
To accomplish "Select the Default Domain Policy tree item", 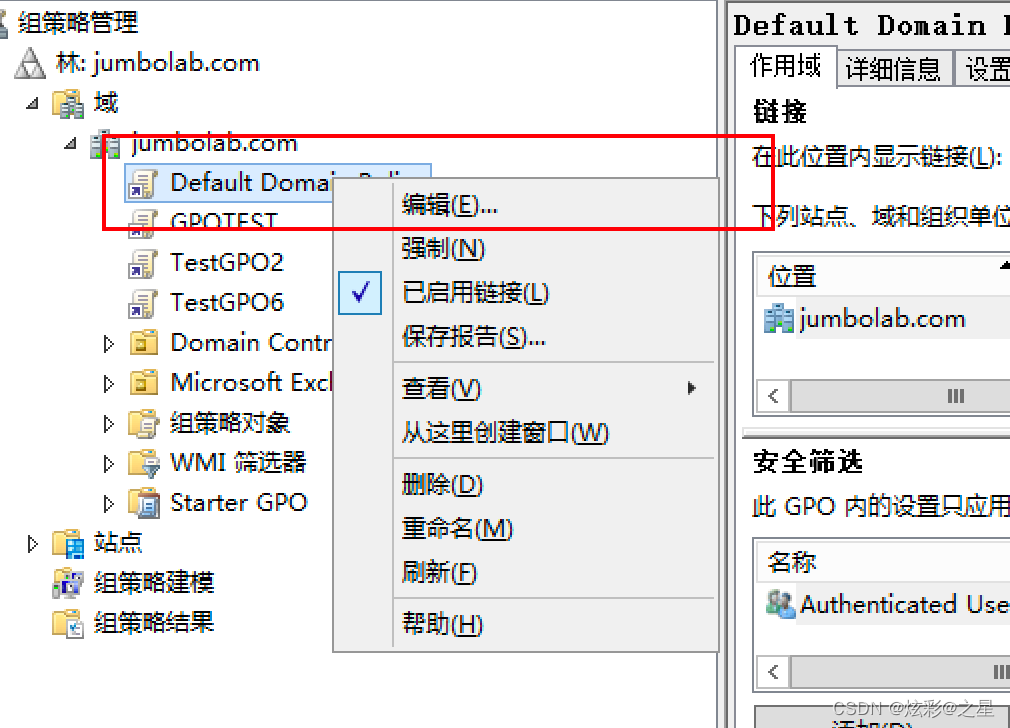I will point(278,184).
